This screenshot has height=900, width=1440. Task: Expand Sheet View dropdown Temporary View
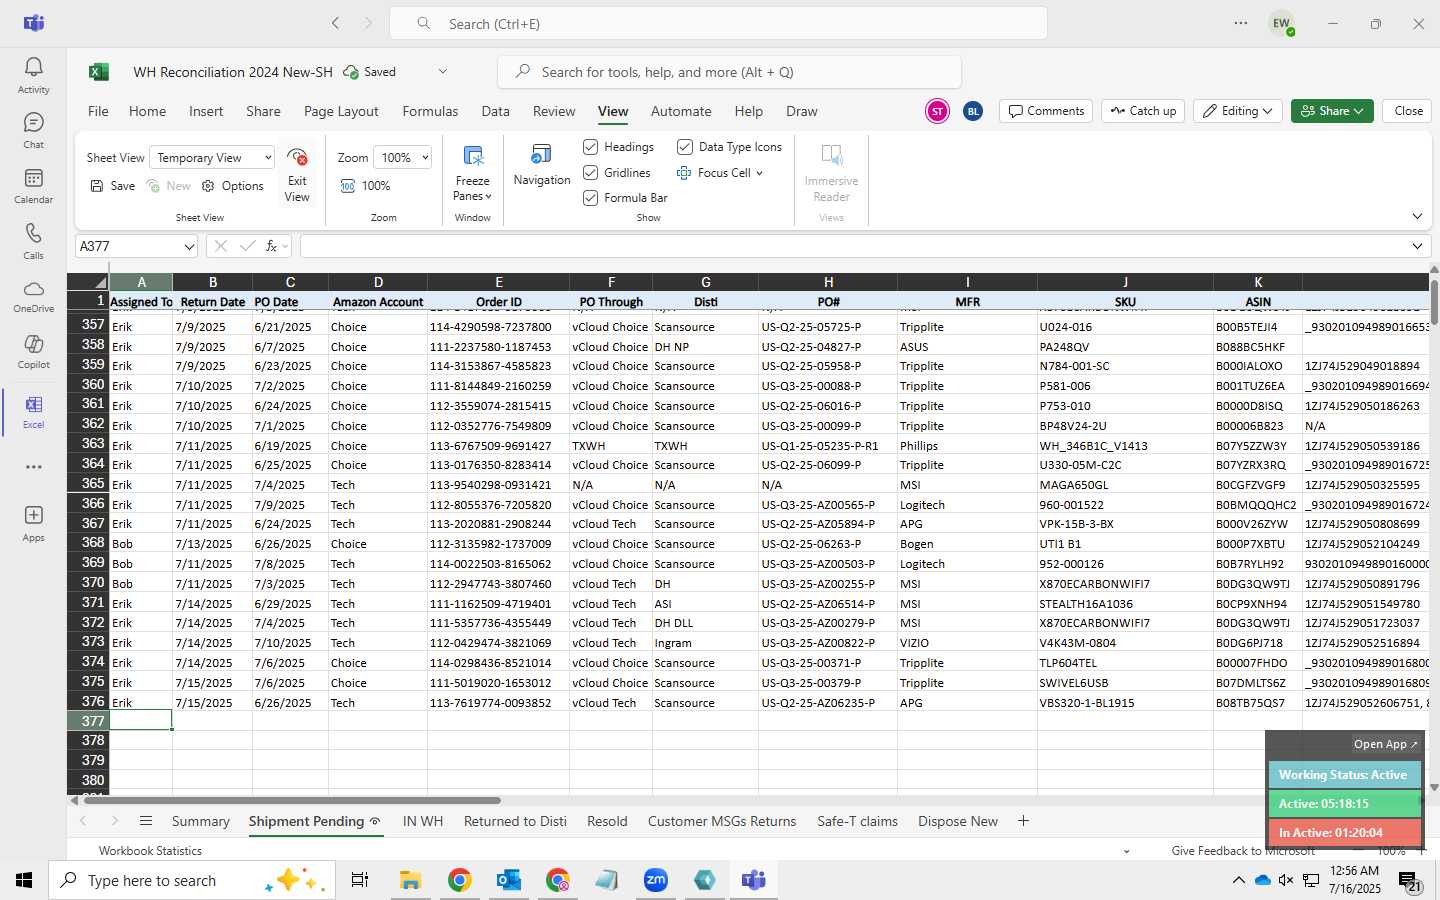212,158
